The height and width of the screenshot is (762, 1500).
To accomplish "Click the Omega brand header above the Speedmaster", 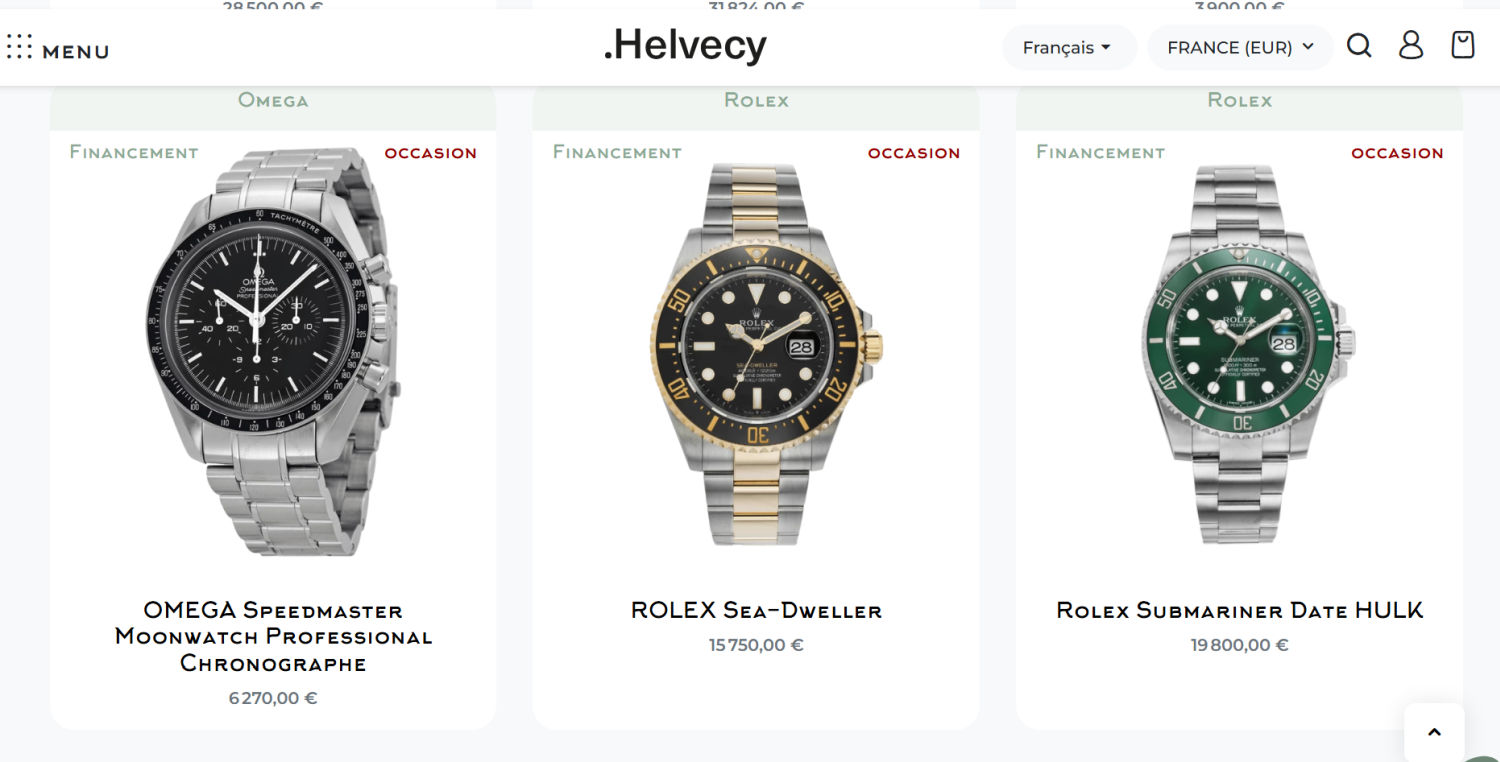I will (x=272, y=100).
